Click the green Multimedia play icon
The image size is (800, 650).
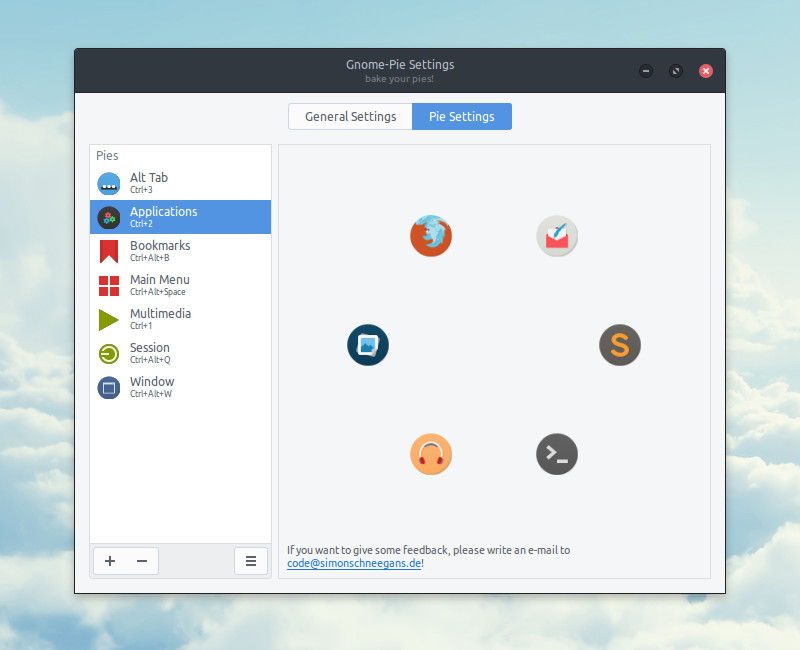(108, 320)
